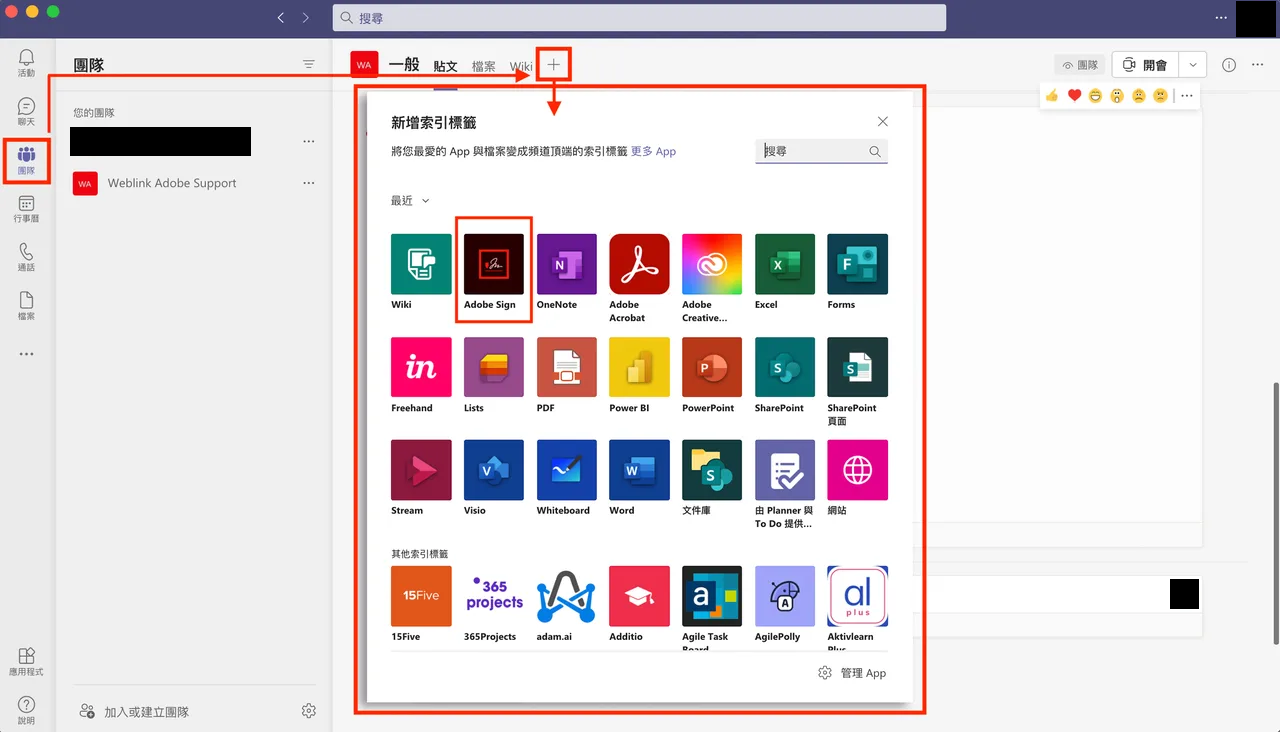Select the Forms app icon
Screen dimensions: 1280x732
pyautogui.click(x=858, y=264)
